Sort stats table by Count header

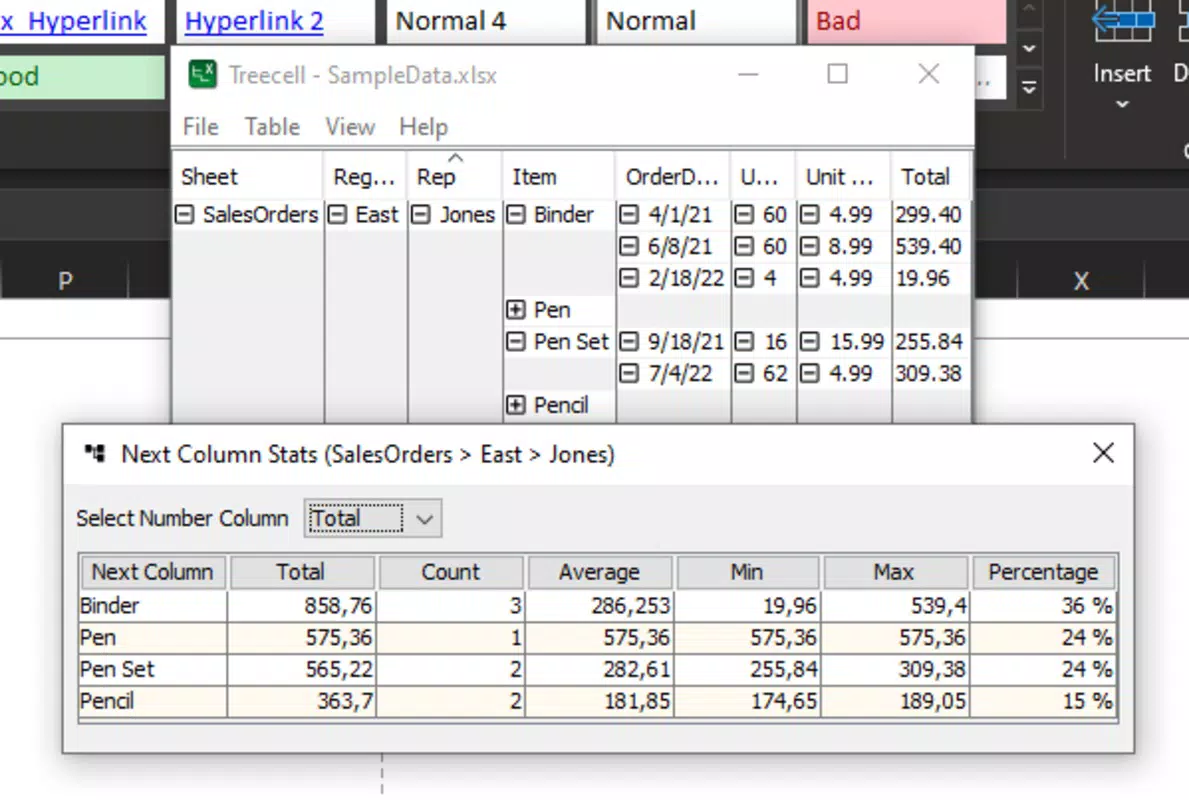click(x=450, y=572)
